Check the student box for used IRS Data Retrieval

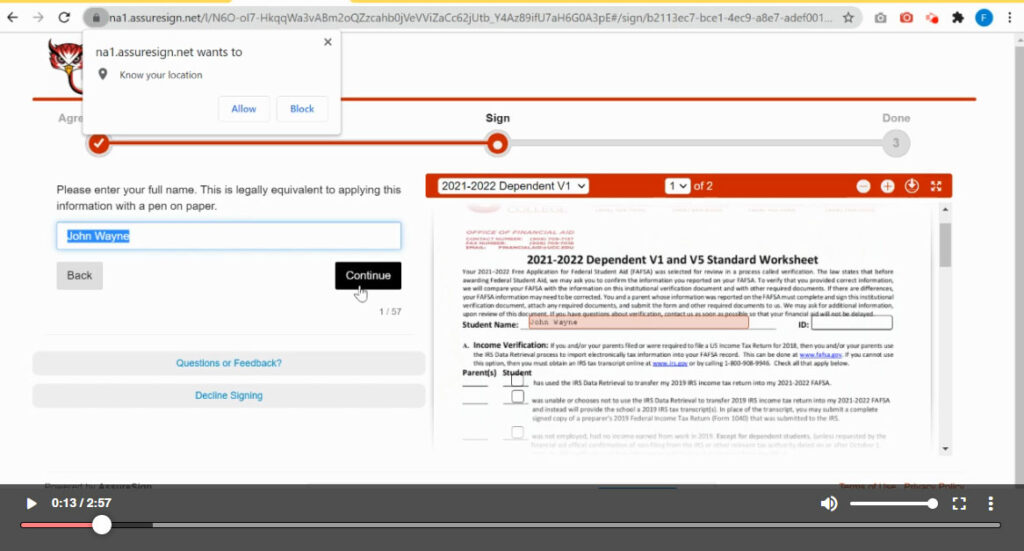click(x=517, y=380)
